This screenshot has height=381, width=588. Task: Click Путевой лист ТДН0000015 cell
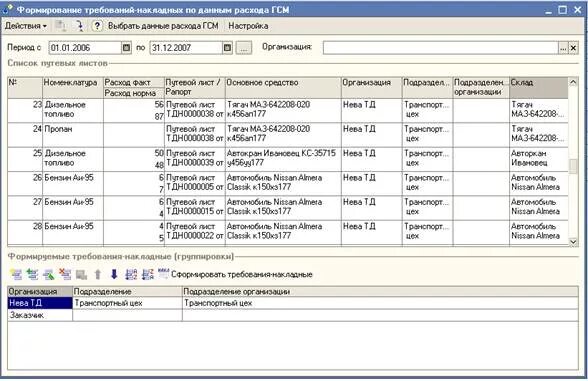195,207
